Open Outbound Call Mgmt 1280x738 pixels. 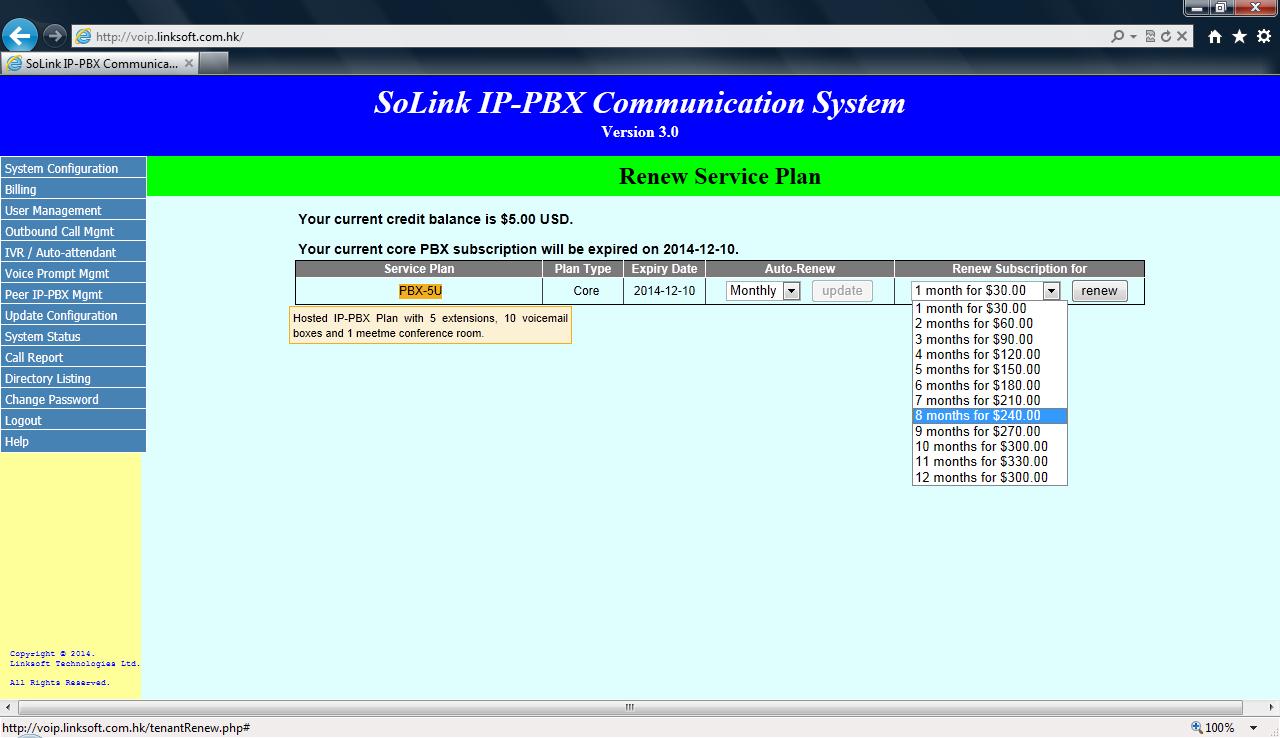point(73,232)
